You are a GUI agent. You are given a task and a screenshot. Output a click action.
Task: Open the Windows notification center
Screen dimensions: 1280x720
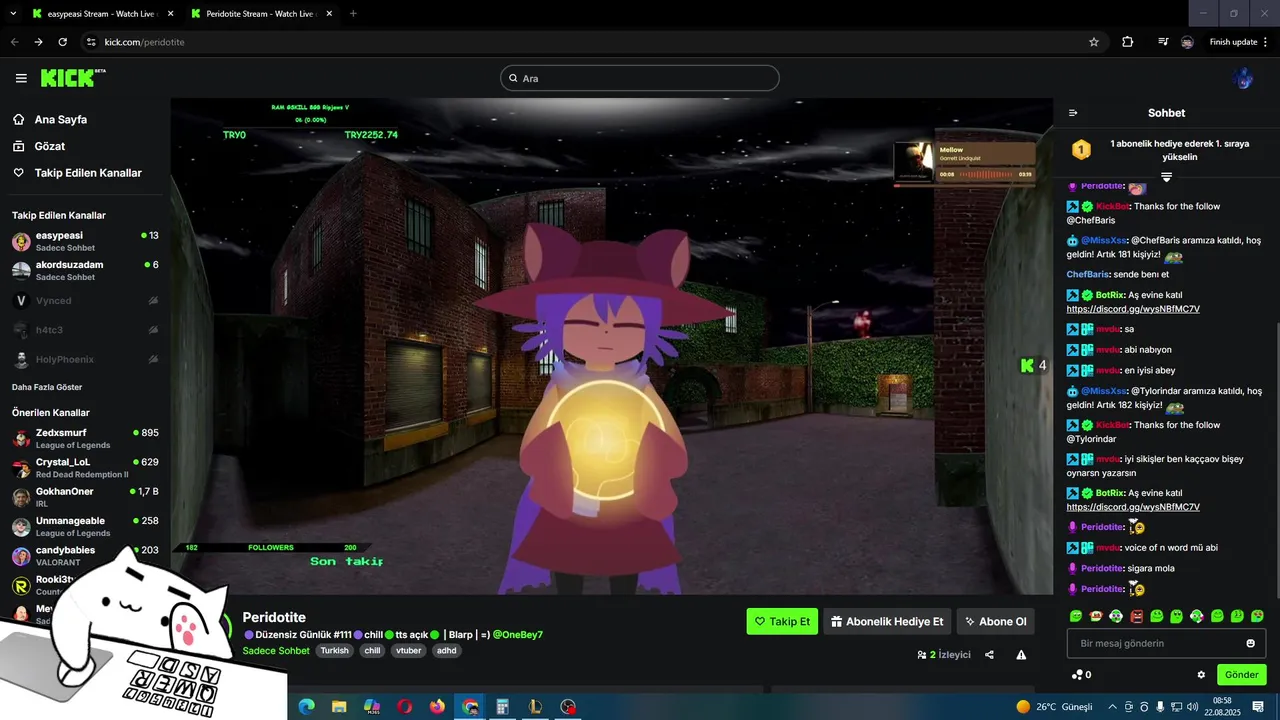[1258, 707]
